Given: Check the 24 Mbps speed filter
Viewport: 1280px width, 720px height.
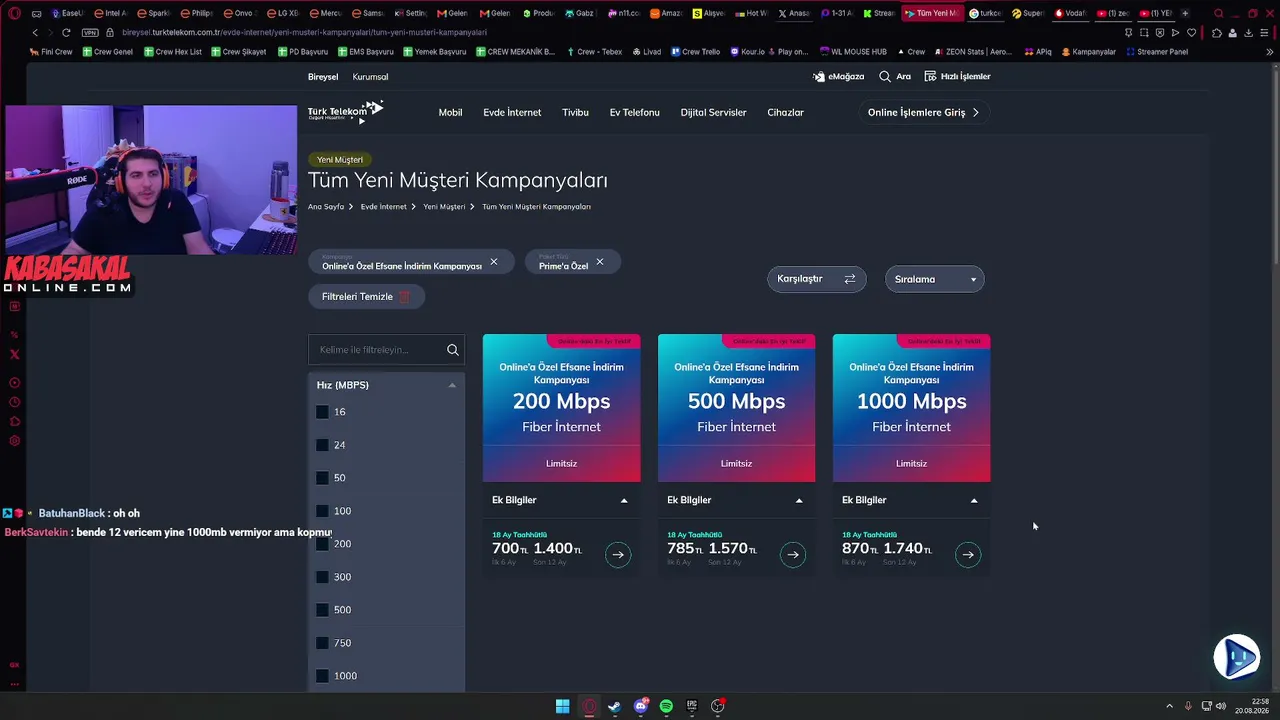Looking at the screenshot, I should coord(322,445).
